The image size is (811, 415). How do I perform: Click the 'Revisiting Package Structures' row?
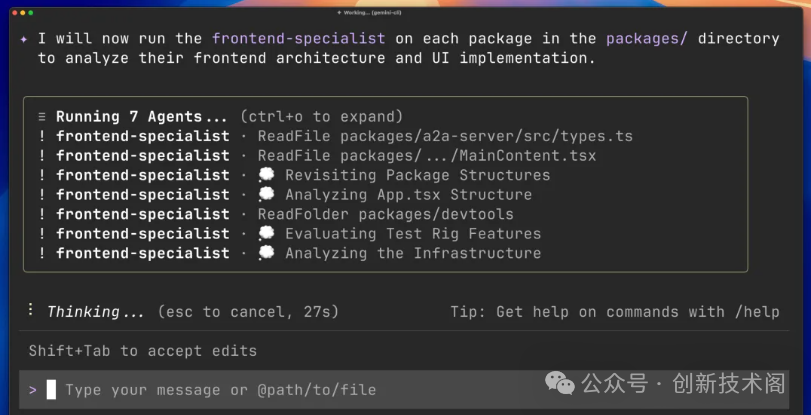coord(294,175)
